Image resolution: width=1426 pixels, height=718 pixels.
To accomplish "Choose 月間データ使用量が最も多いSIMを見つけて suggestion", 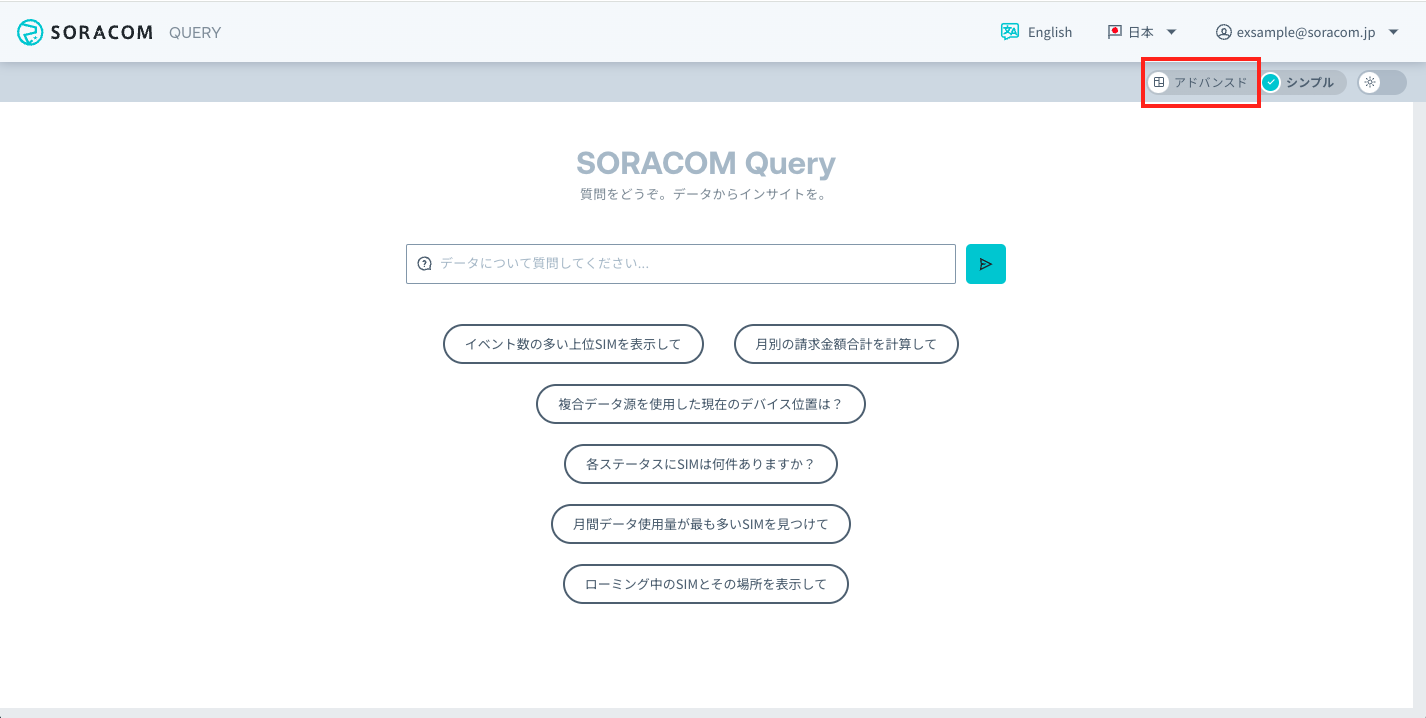I will 701,524.
